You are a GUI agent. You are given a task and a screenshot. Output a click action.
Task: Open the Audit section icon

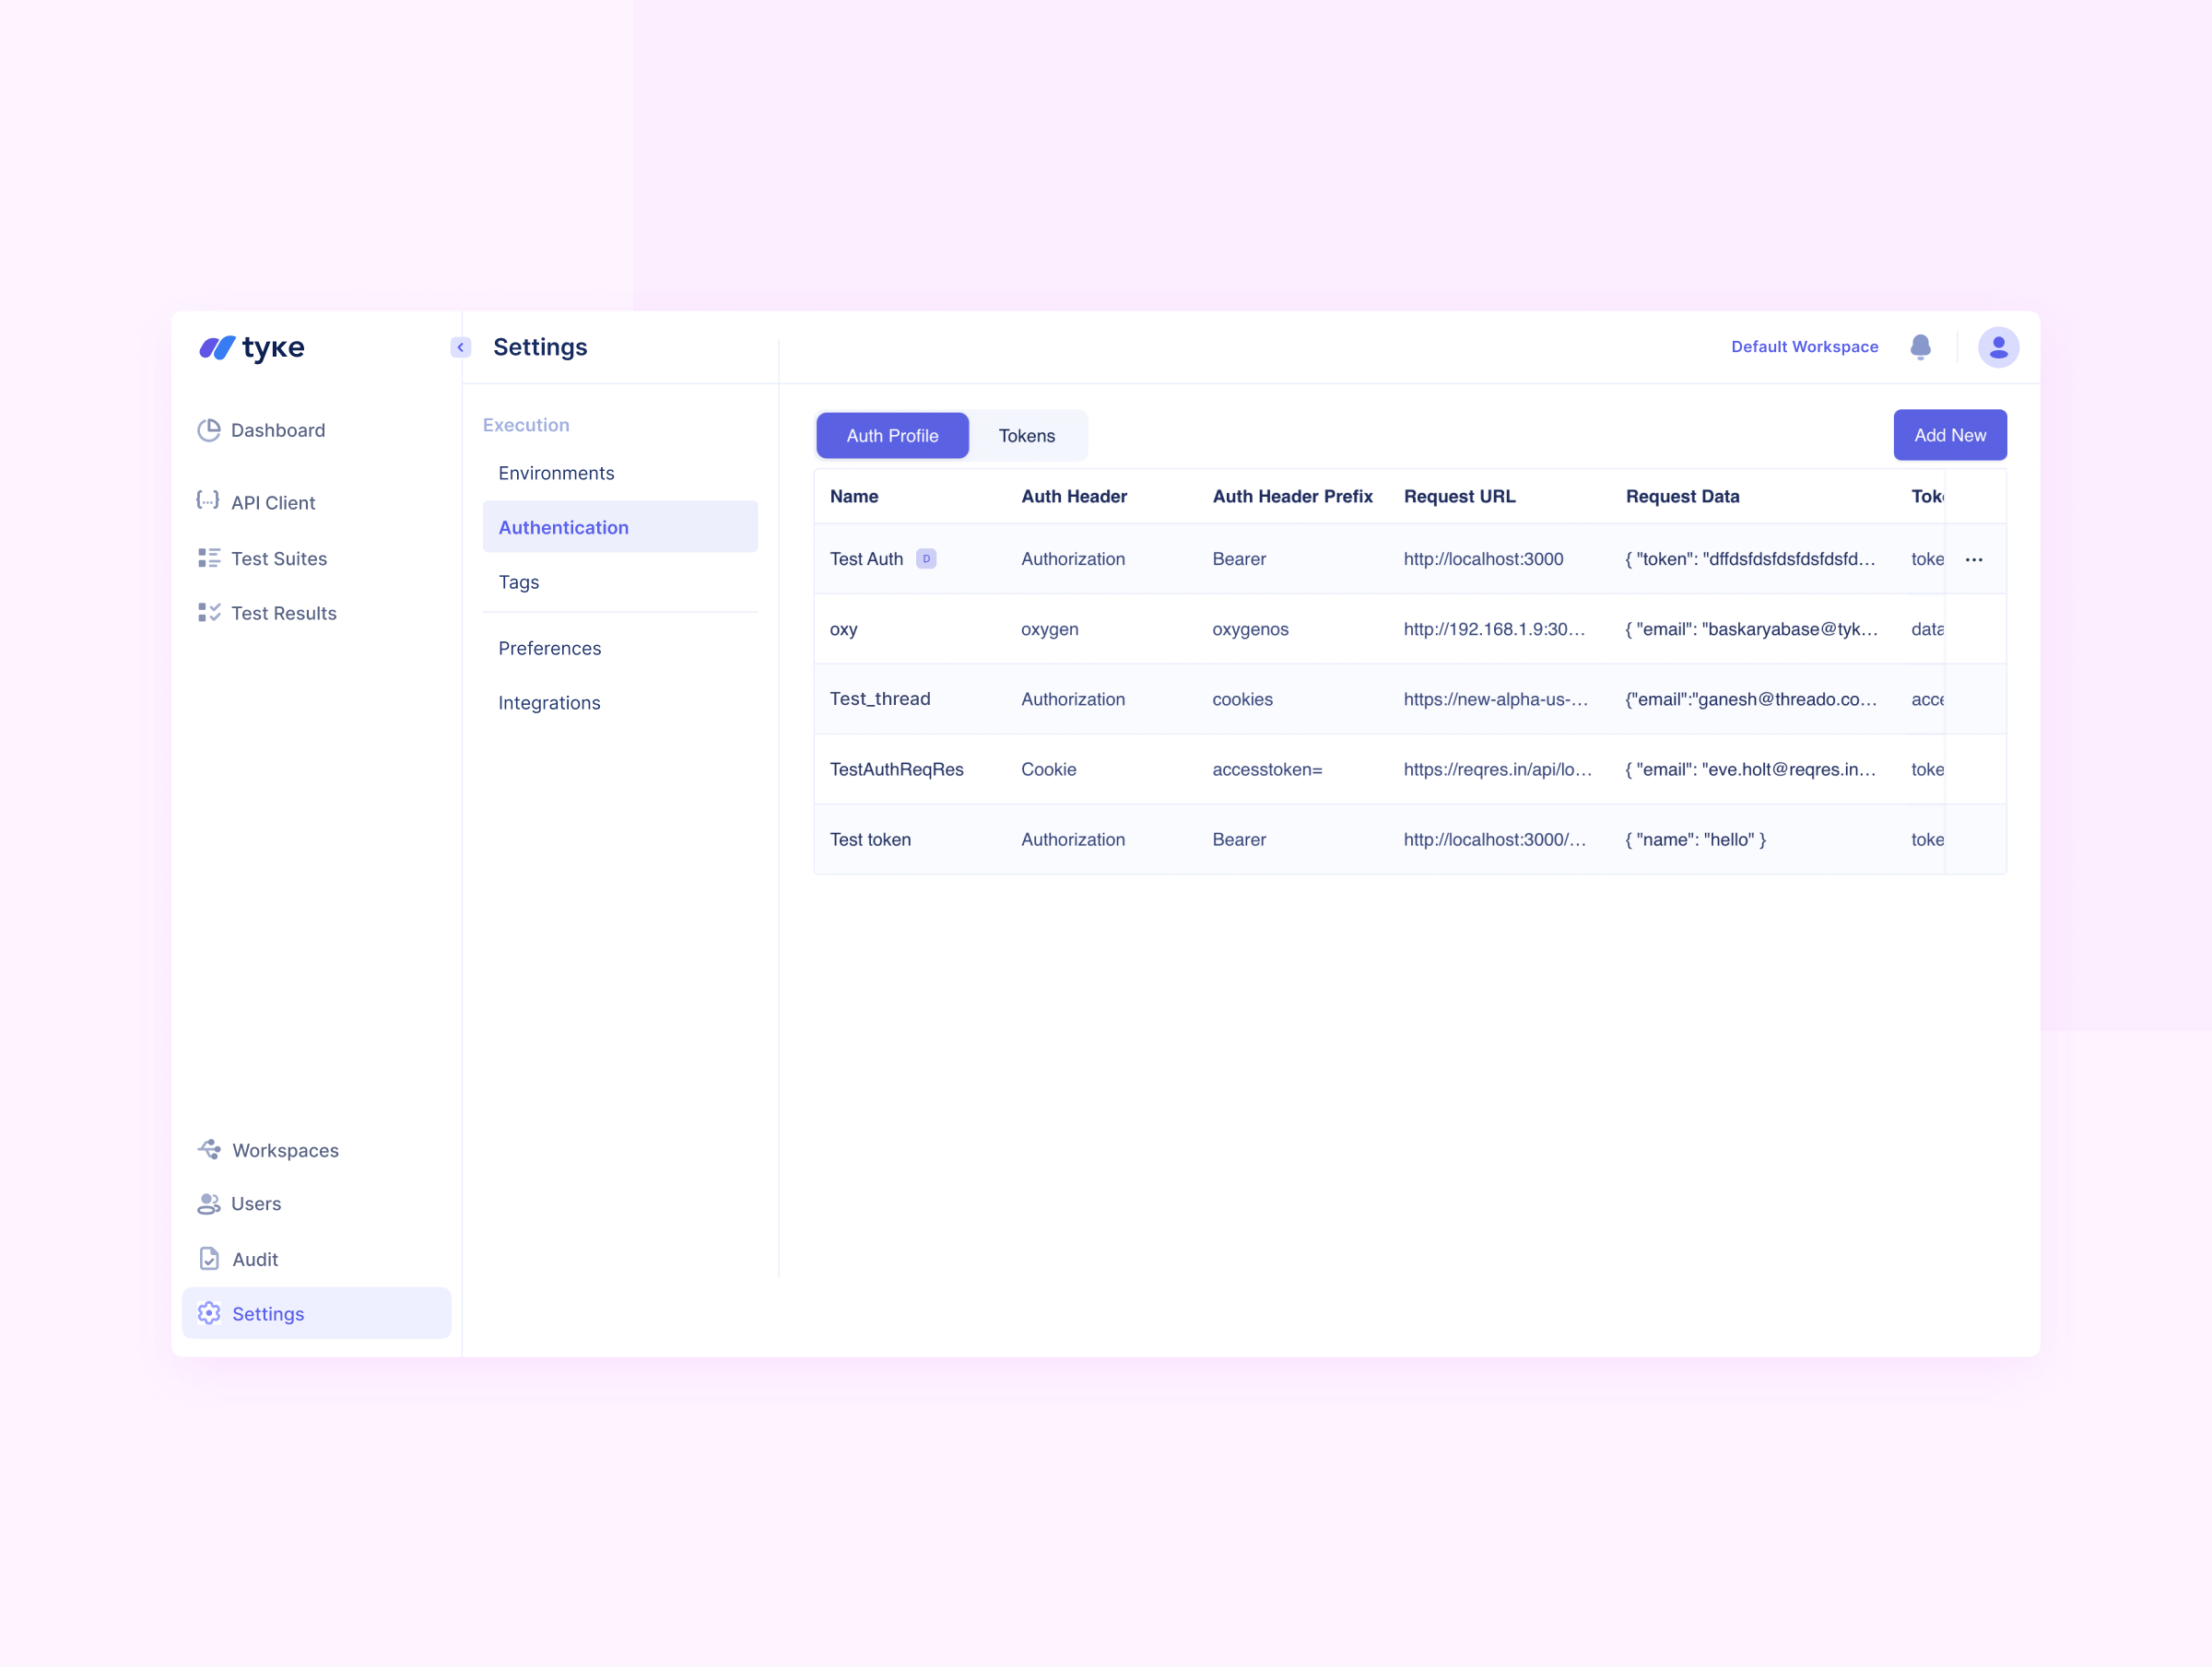click(209, 1259)
